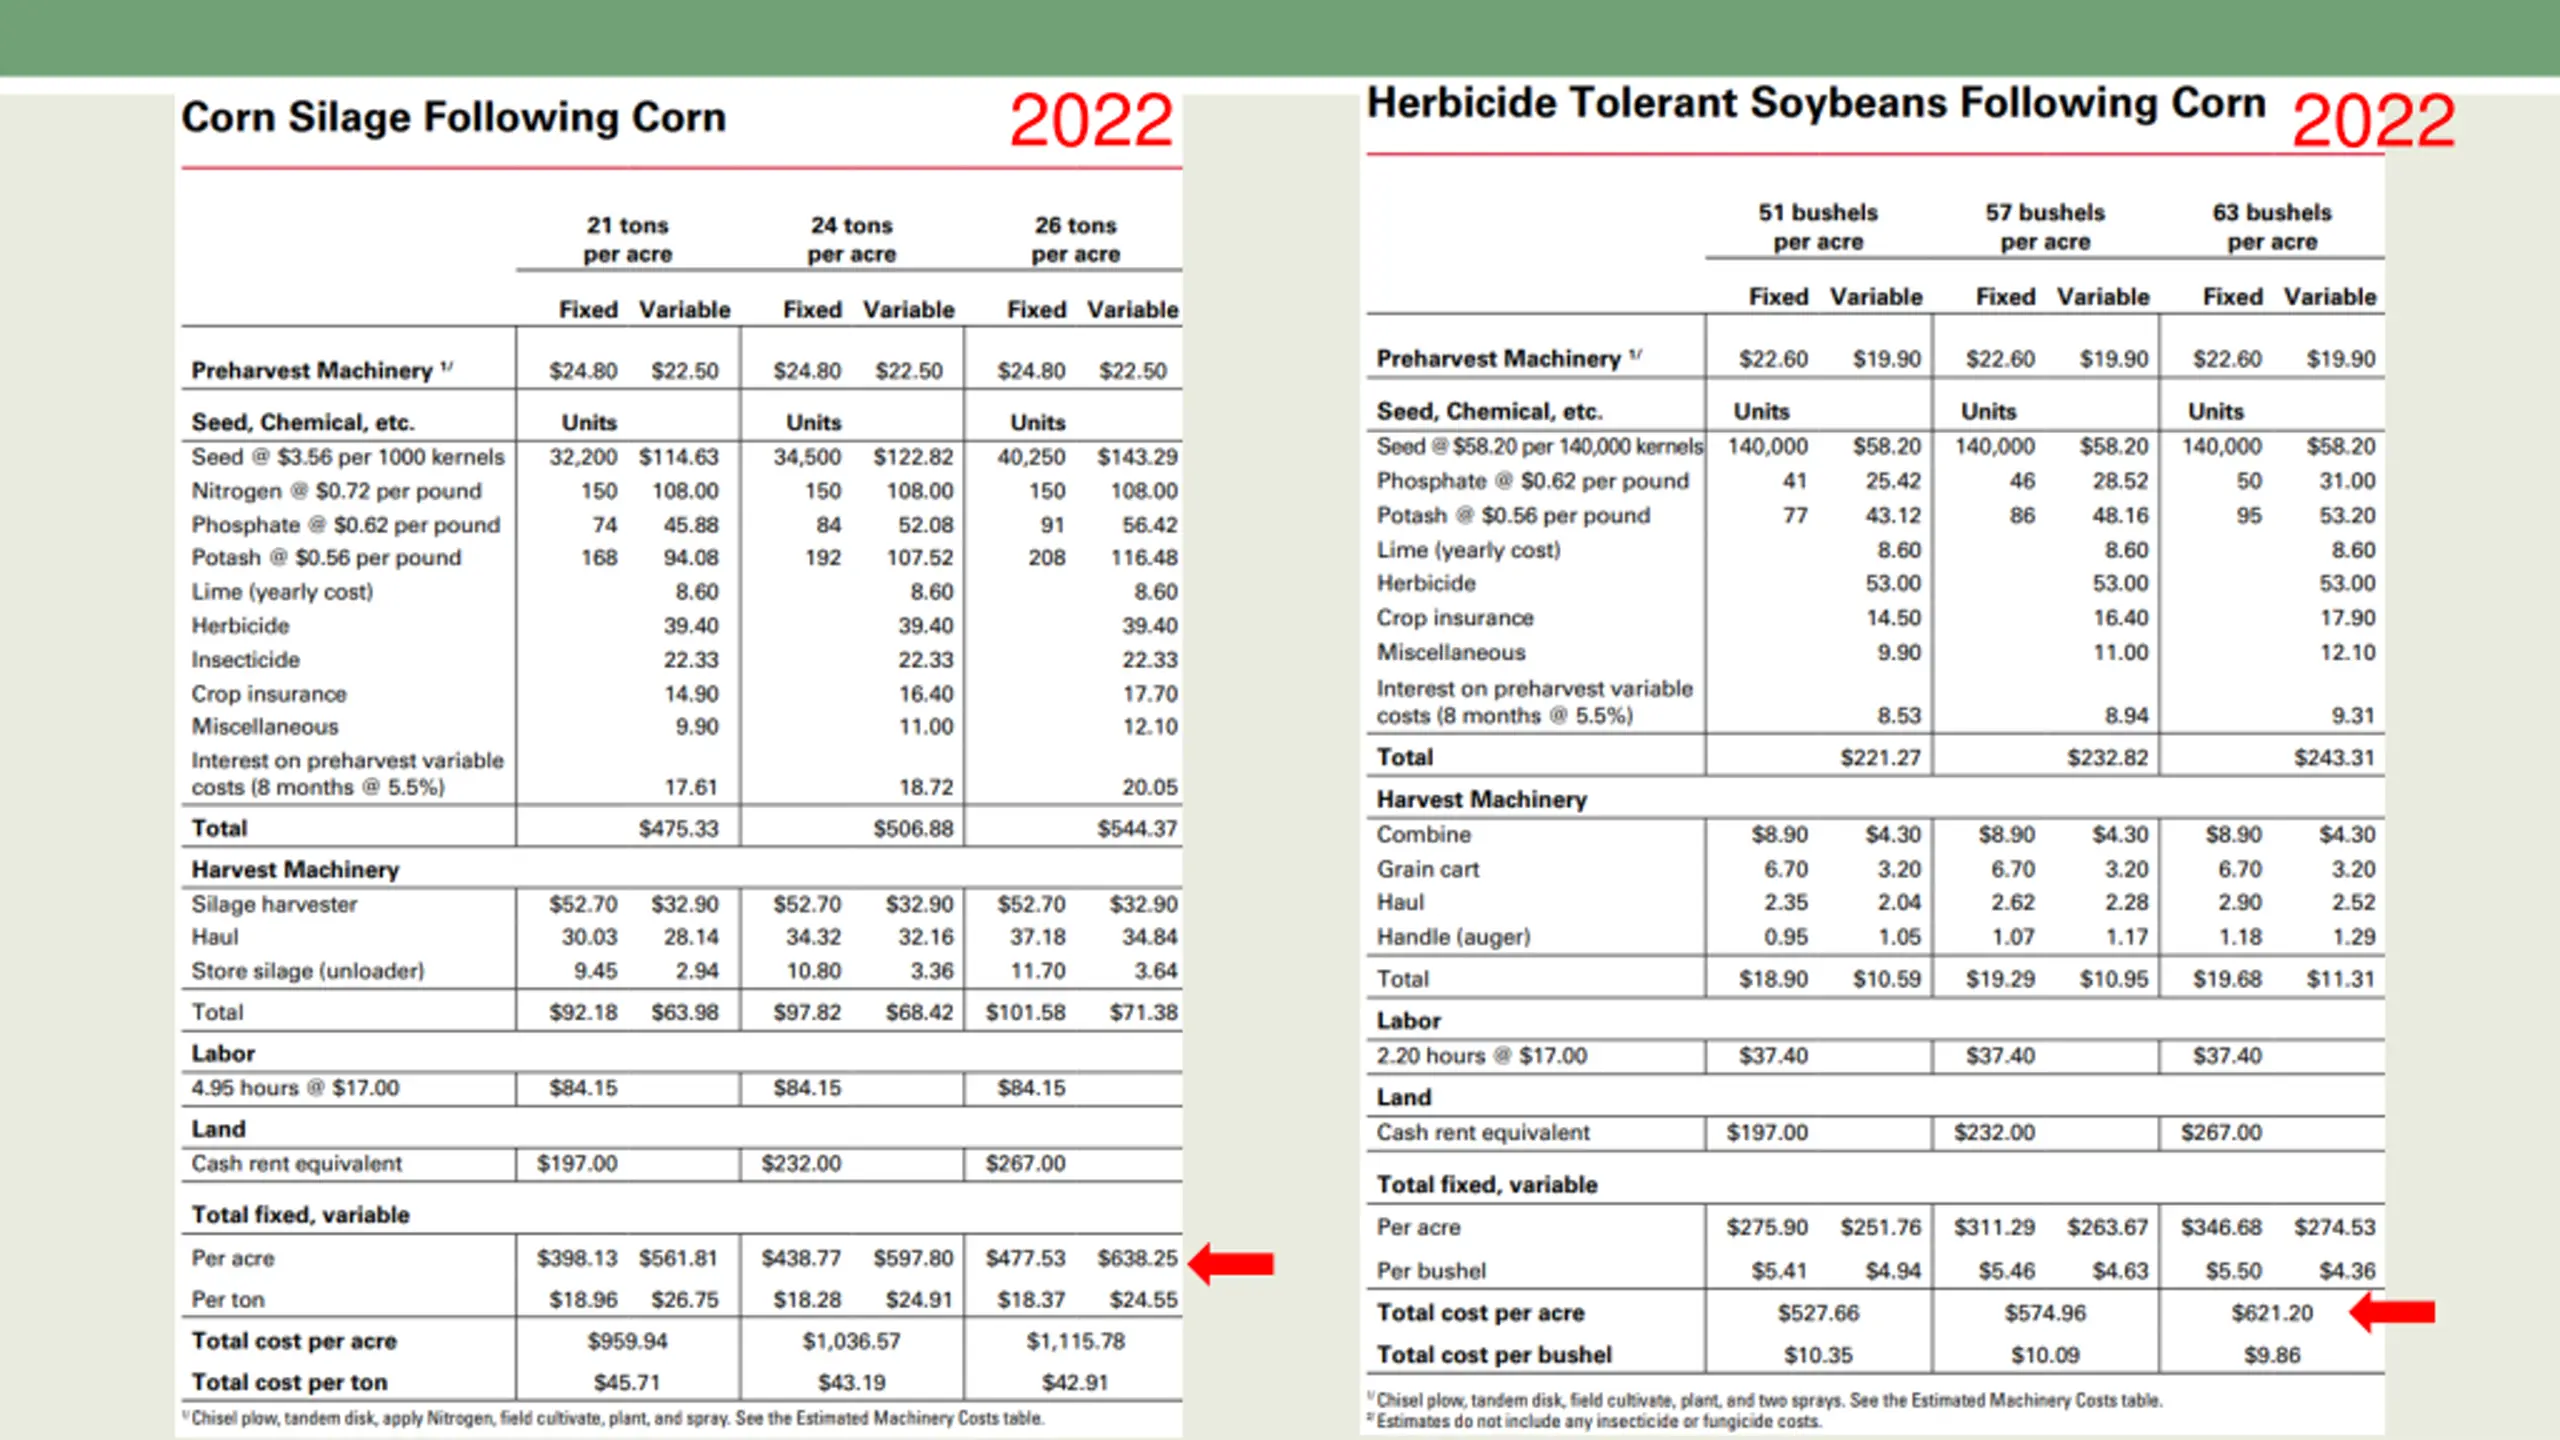Select the 'Grain cart' row label
Viewport: 2560px width, 1440px height.
pos(1427,870)
